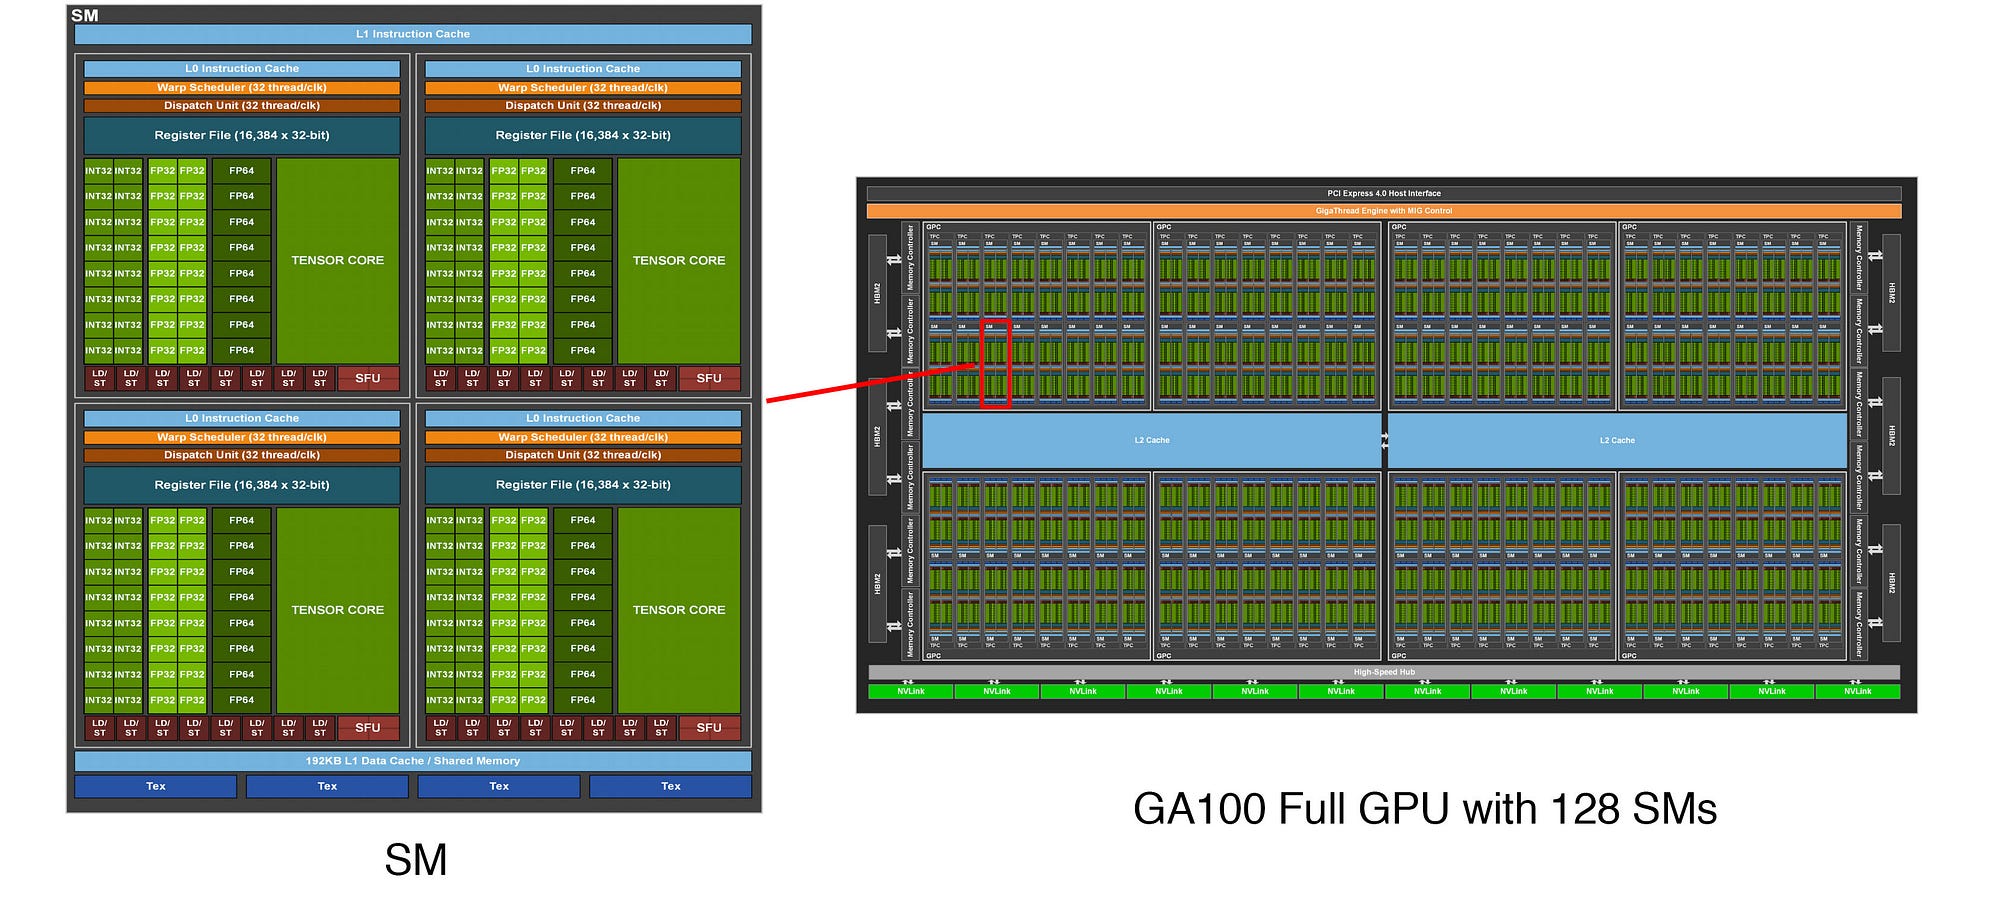Select the bottom-left partition's TENSOR CORE block
The width and height of the screenshot is (2000, 897).
(x=338, y=610)
